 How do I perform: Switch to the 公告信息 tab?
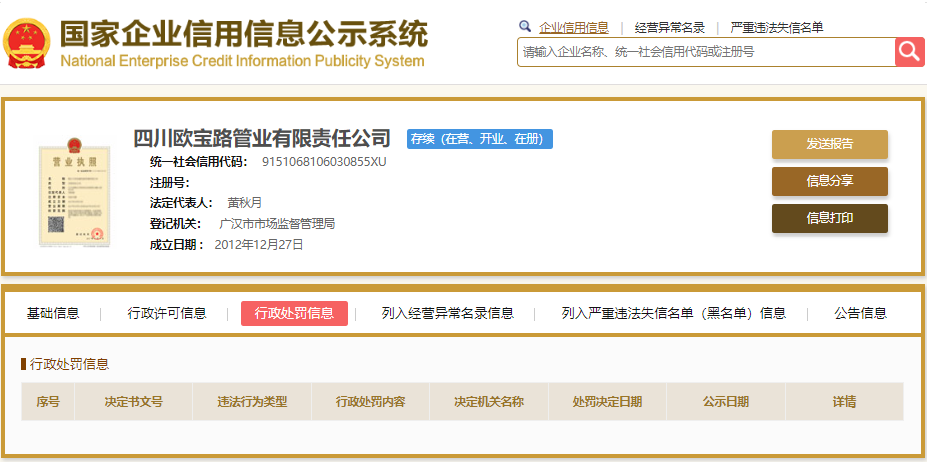(860, 314)
